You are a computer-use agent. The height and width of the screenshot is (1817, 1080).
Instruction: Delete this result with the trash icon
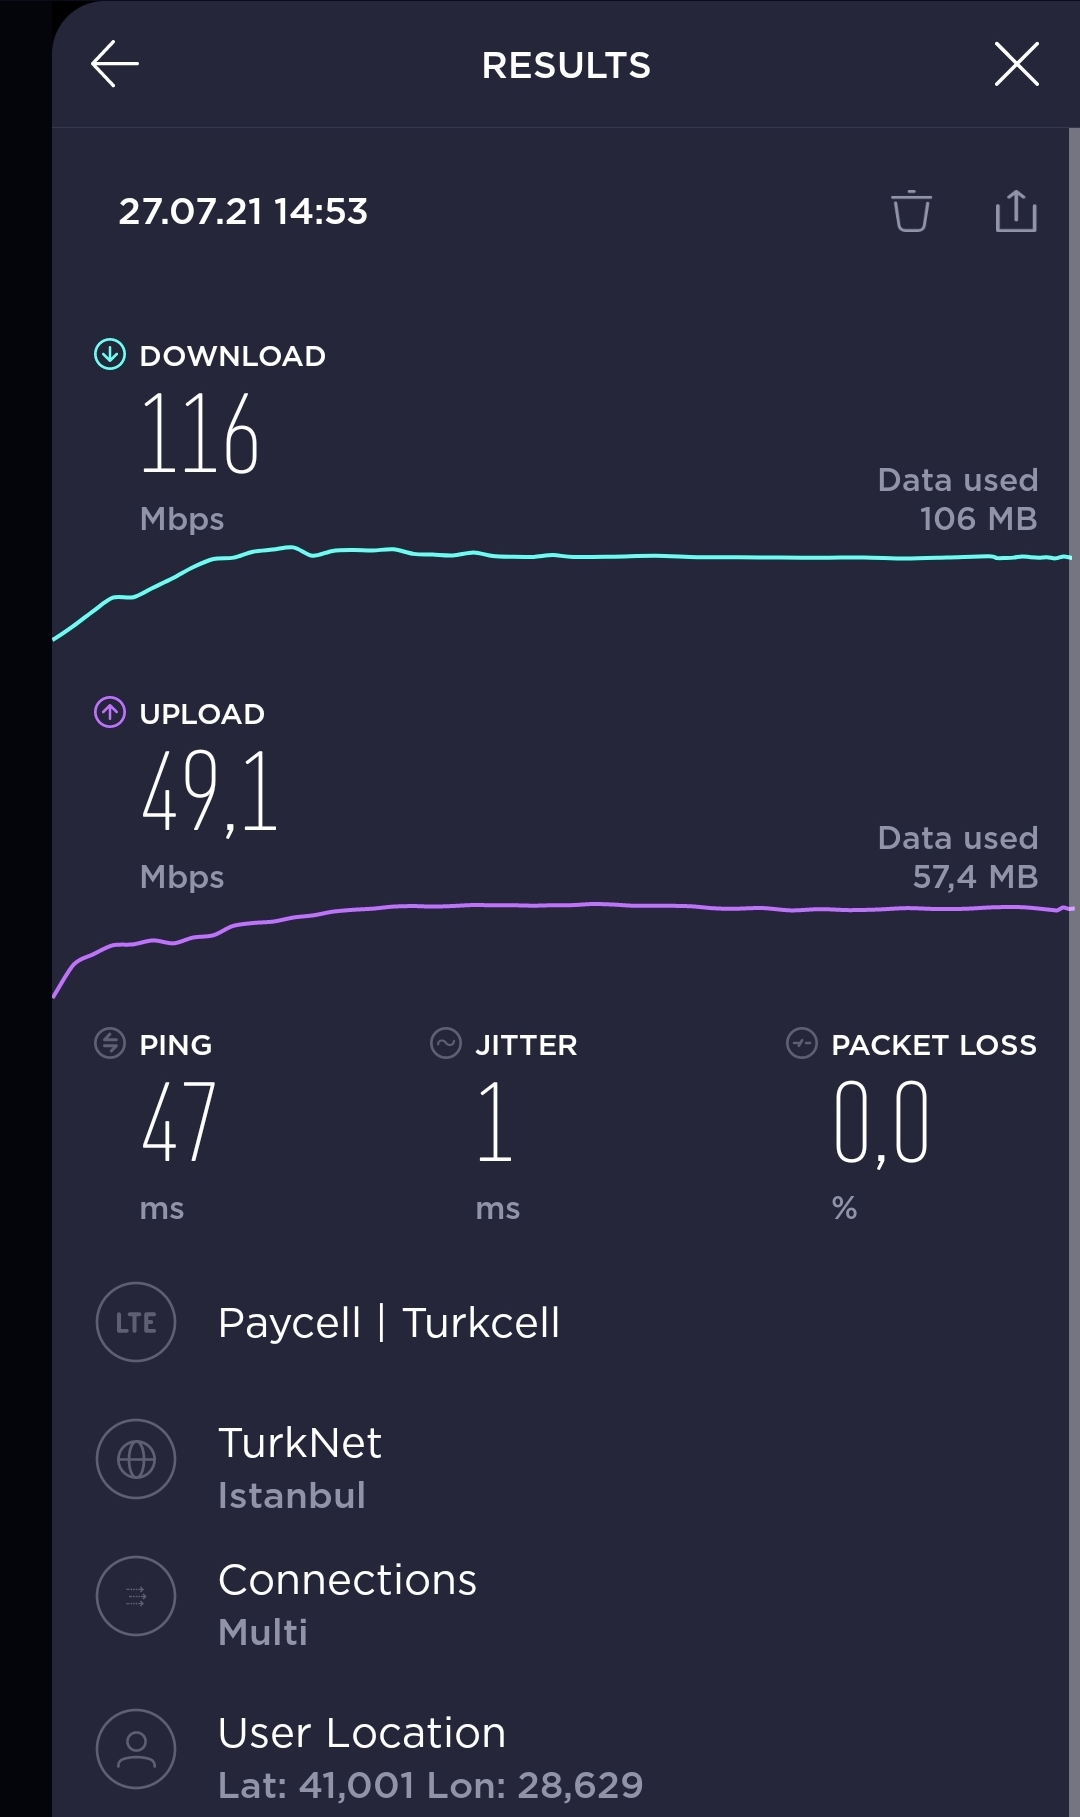click(911, 211)
